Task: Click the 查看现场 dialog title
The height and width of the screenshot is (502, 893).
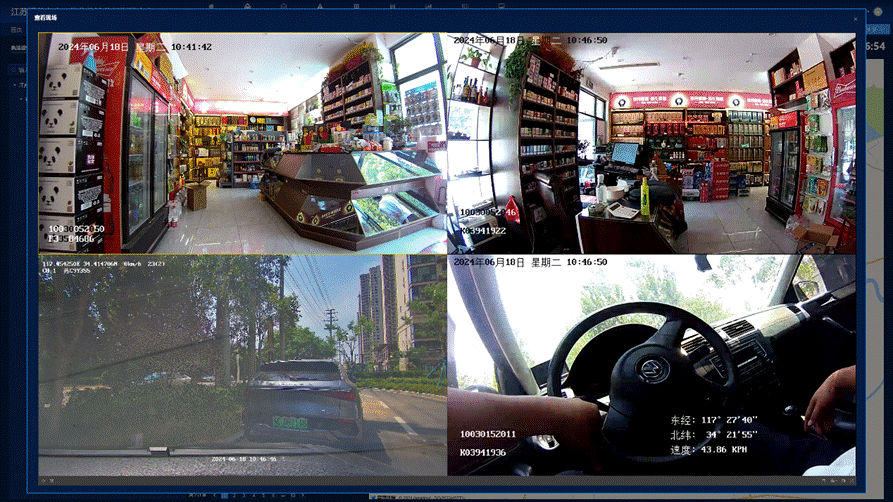Action: coord(46,18)
